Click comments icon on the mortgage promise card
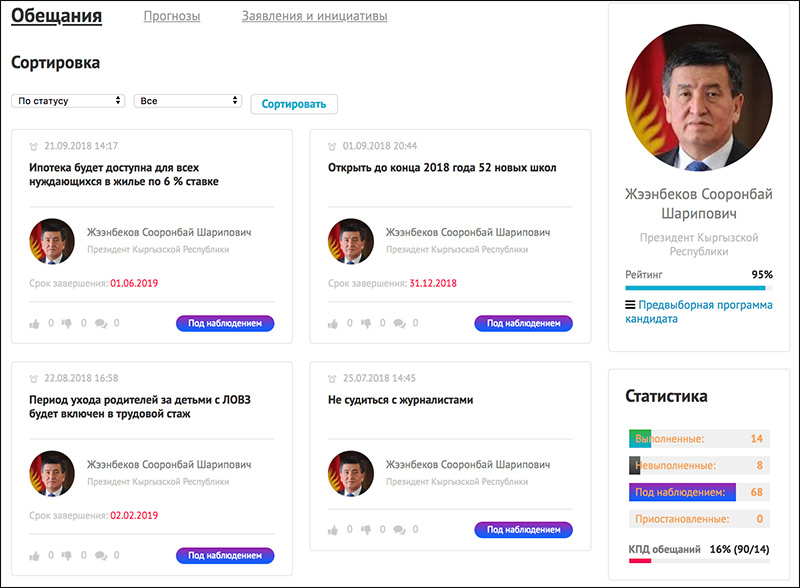This screenshot has height=588, width=800. pos(101,323)
